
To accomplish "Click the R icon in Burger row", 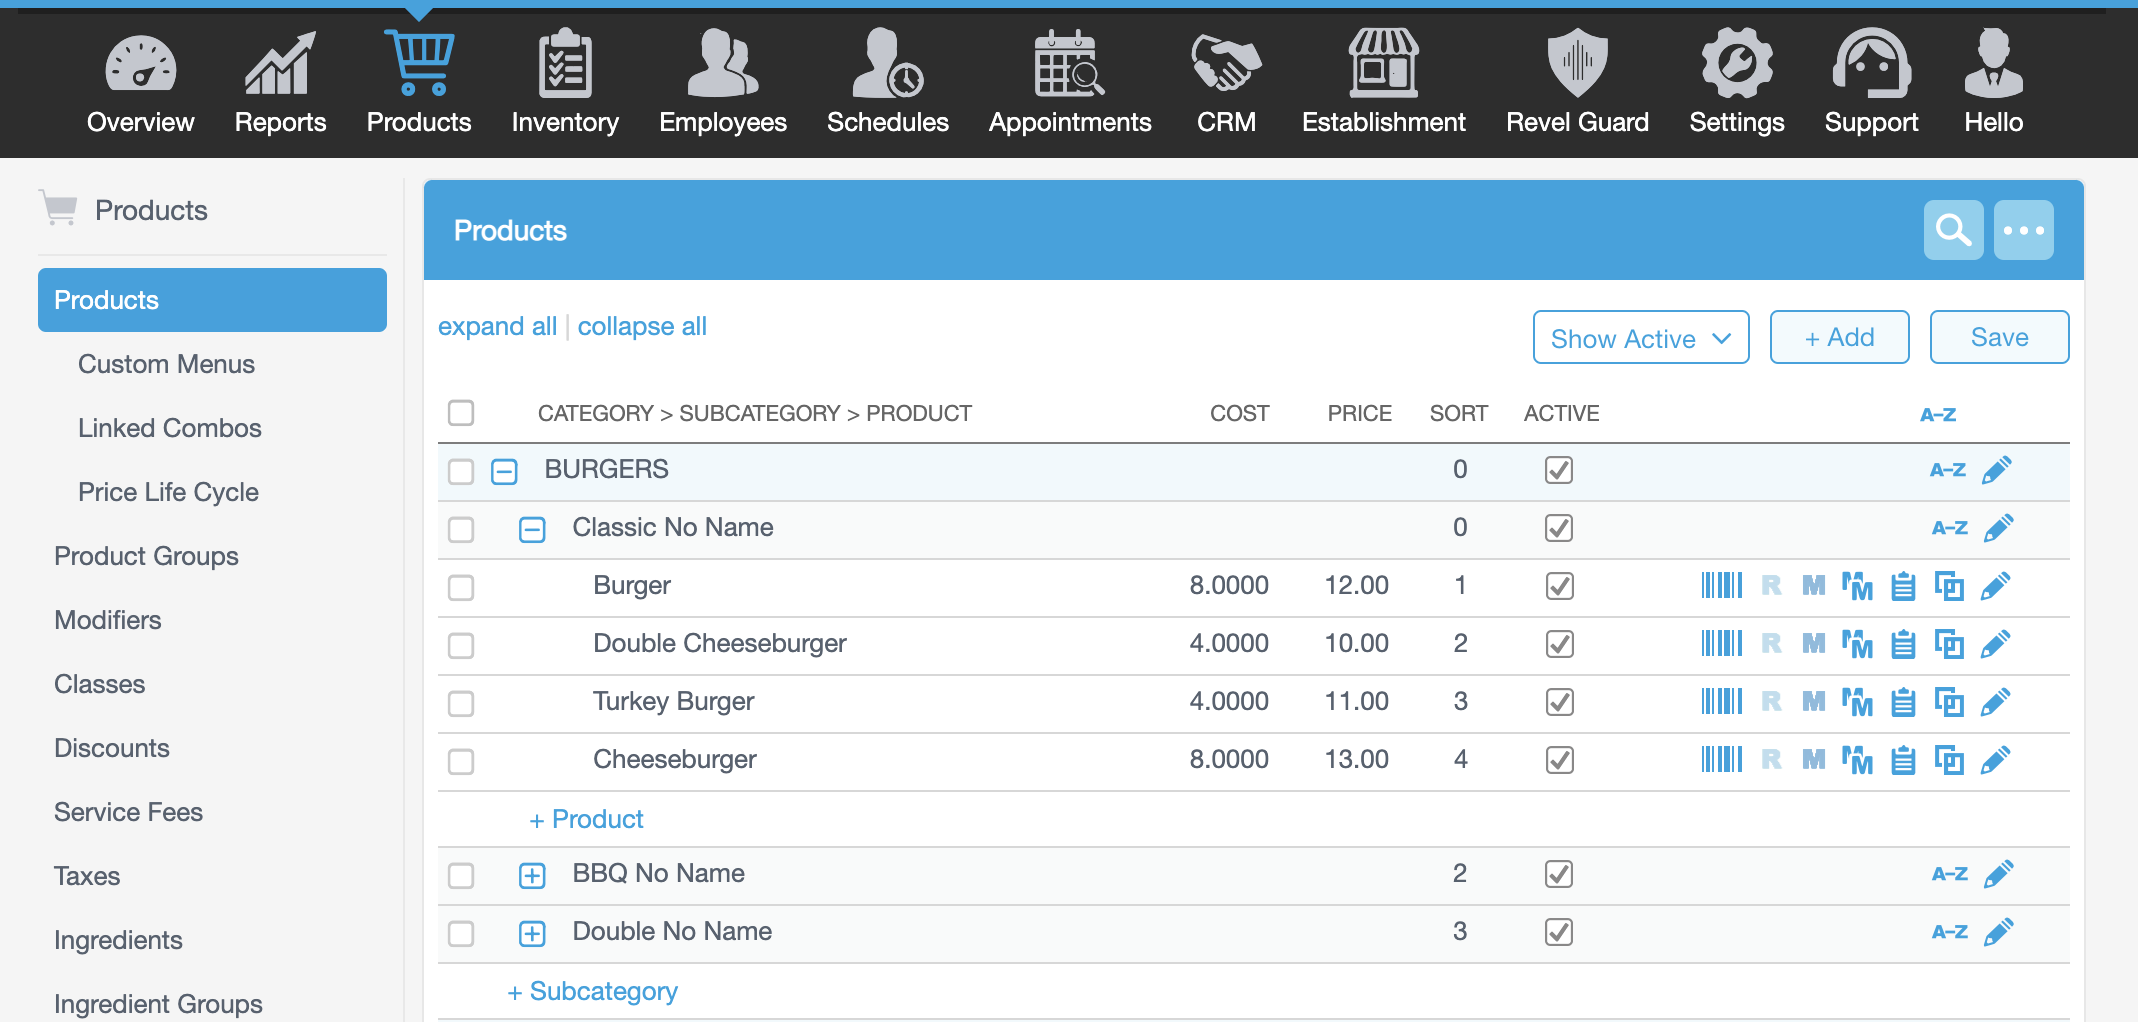I will tap(1771, 586).
